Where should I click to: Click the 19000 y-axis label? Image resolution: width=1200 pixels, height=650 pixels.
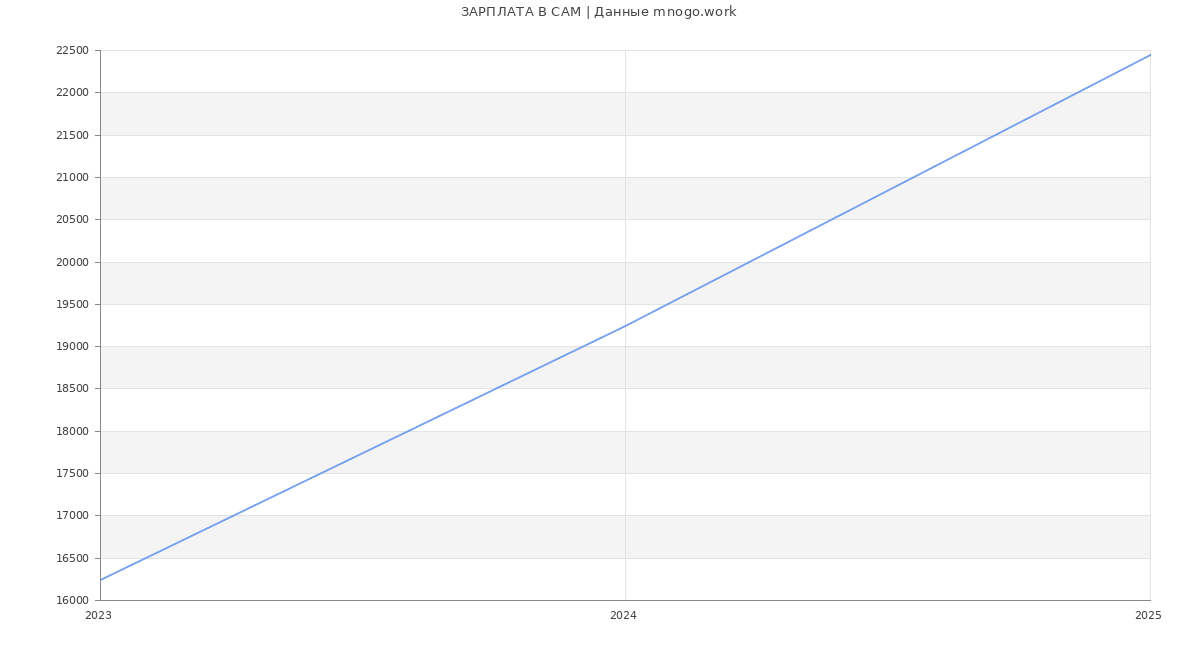tap(72, 347)
